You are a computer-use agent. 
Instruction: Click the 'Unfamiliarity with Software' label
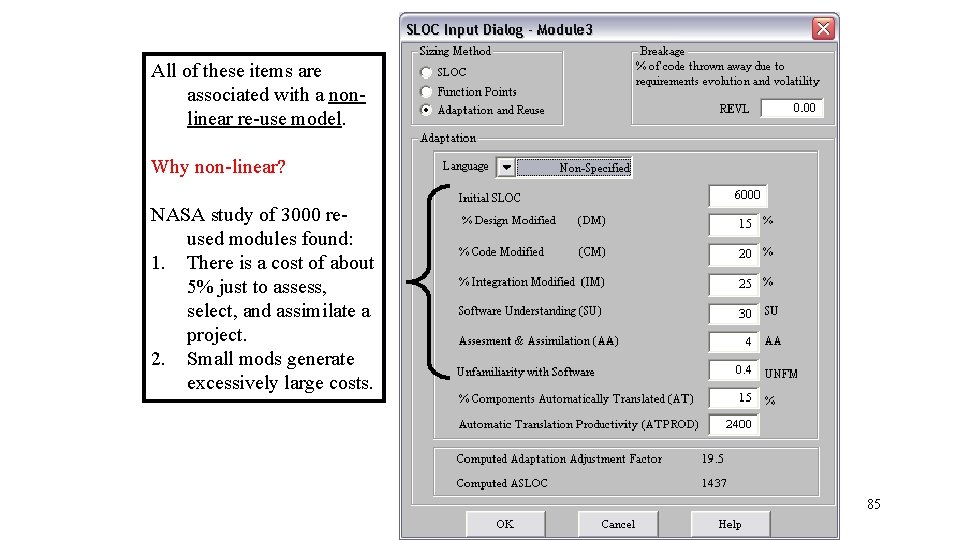point(525,372)
